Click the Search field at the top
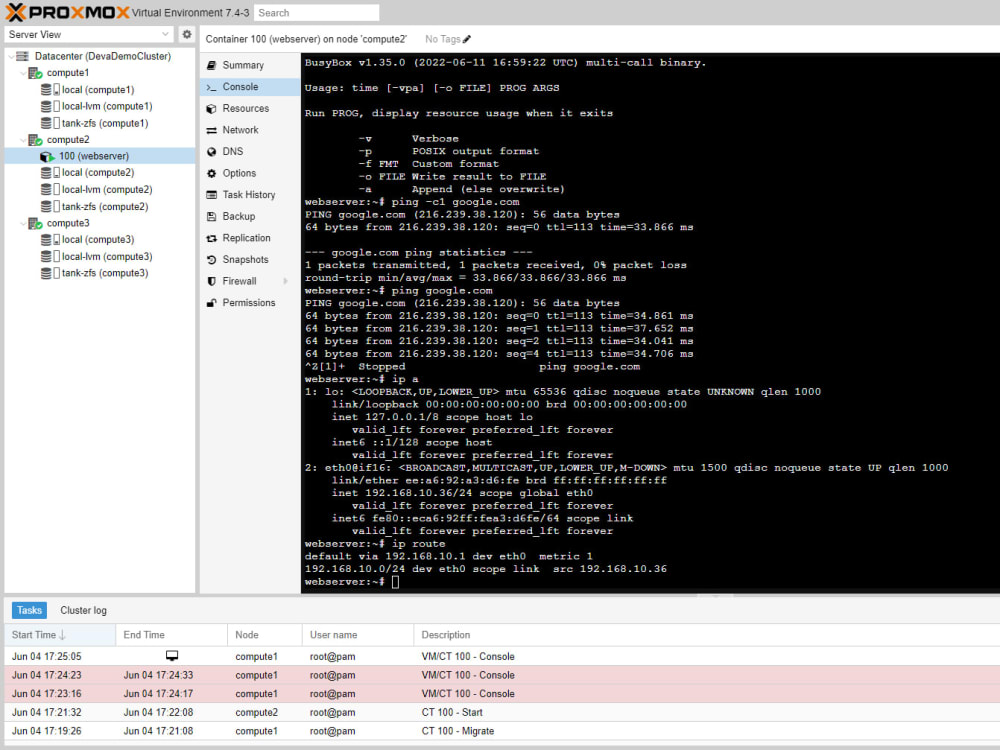Image resolution: width=1000 pixels, height=750 pixels. (316, 13)
